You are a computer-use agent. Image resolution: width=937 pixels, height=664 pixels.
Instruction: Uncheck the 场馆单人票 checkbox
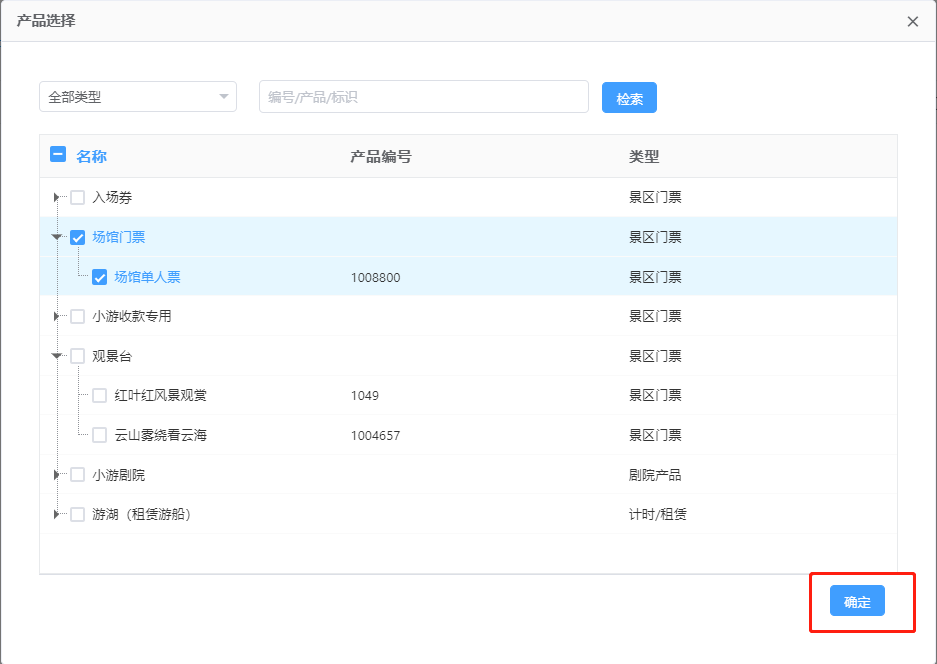pos(100,277)
